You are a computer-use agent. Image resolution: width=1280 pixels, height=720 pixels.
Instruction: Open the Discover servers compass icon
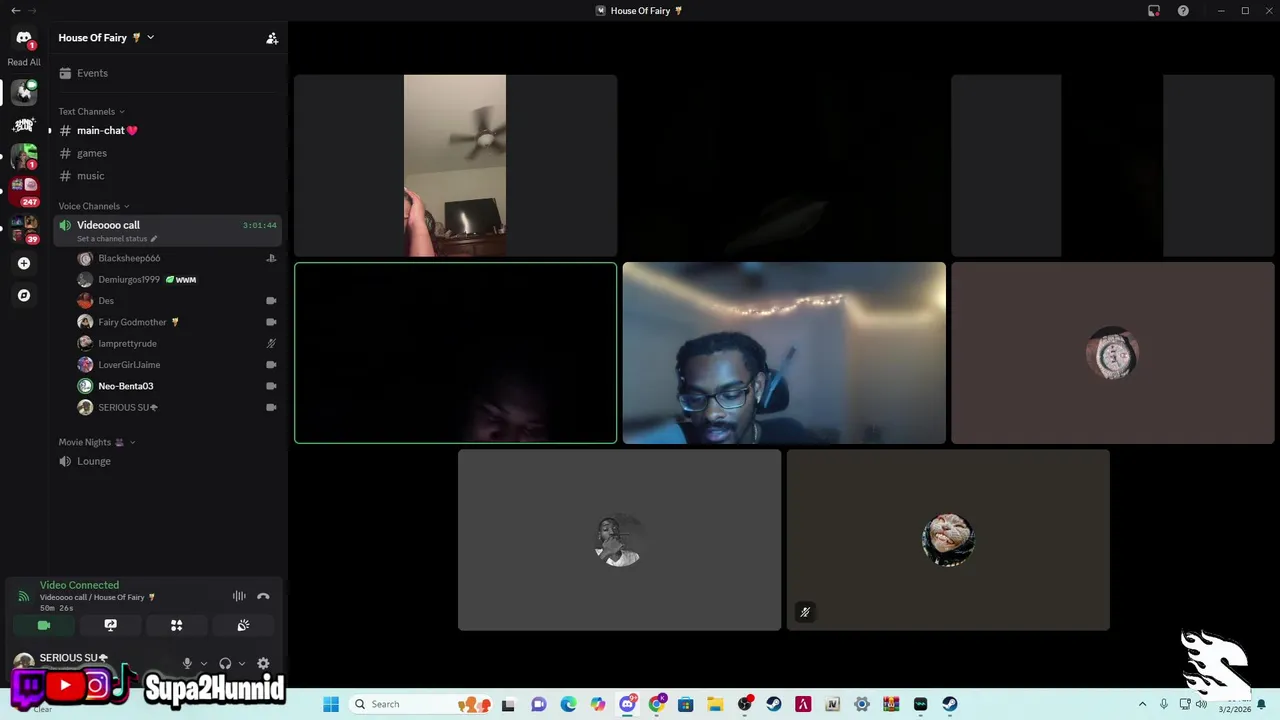point(24,295)
